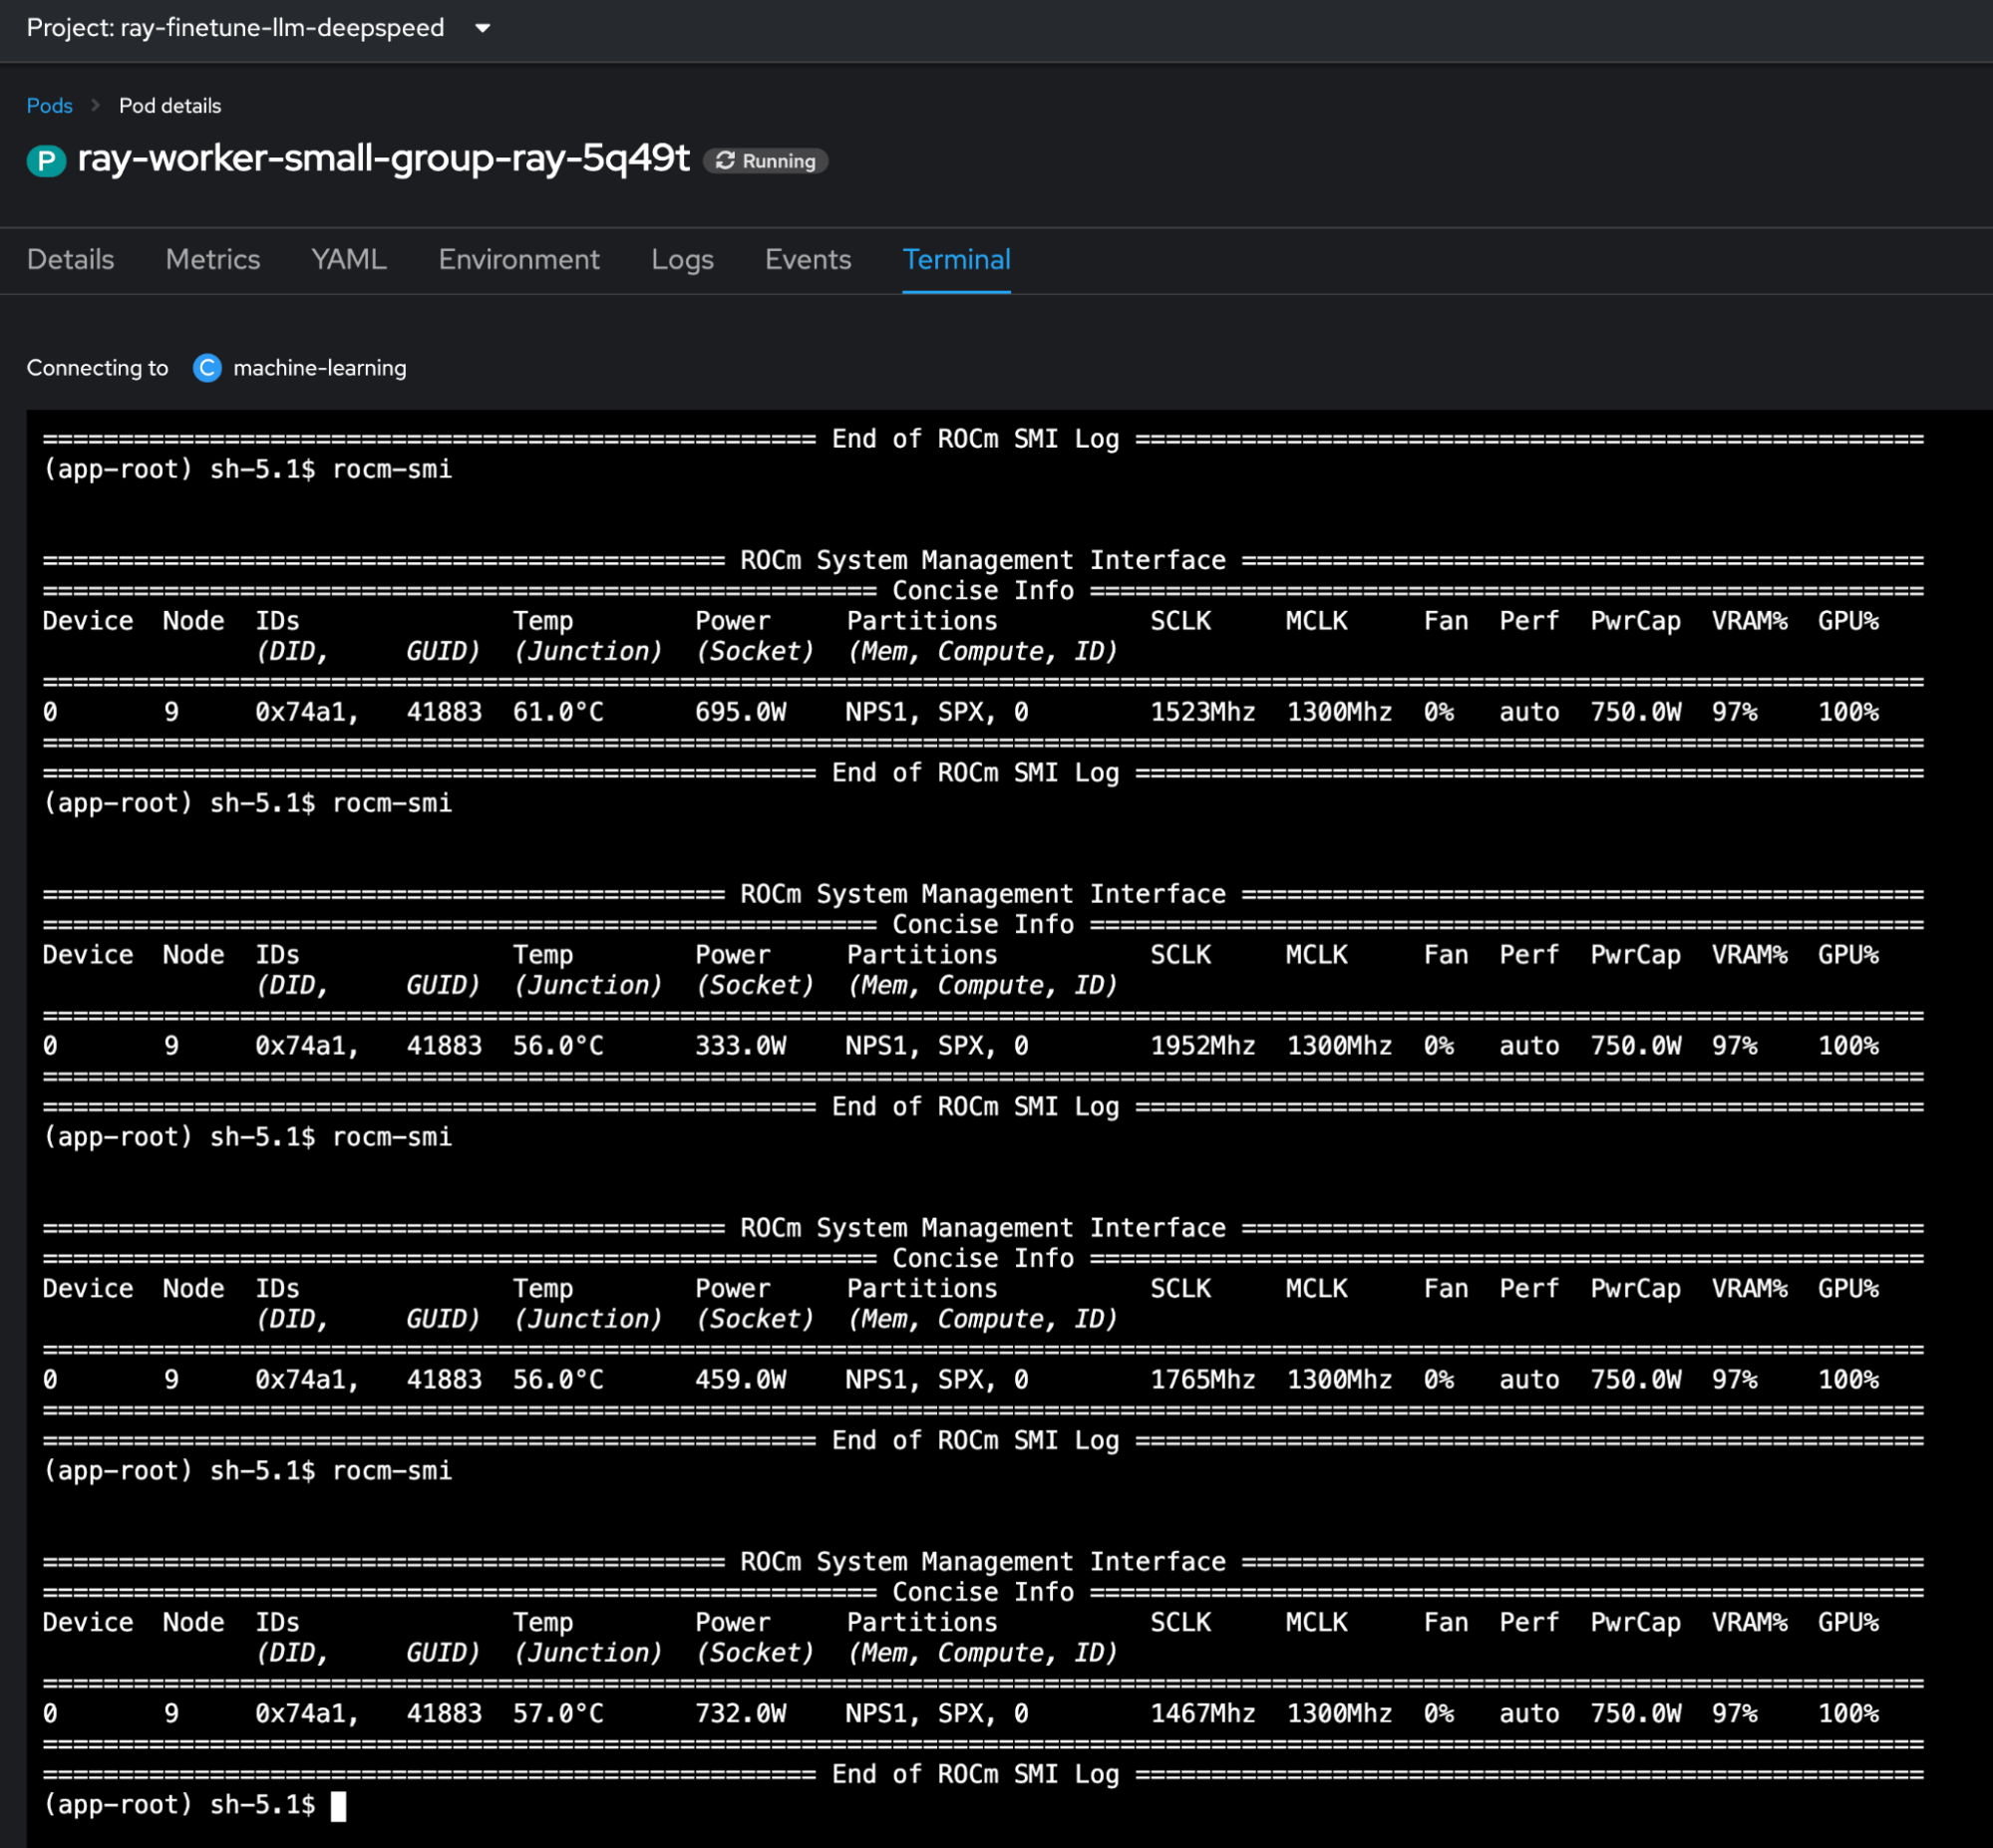Click the 1952Mhz SCLK value
The height and width of the screenshot is (1848, 1993).
tap(1203, 1046)
